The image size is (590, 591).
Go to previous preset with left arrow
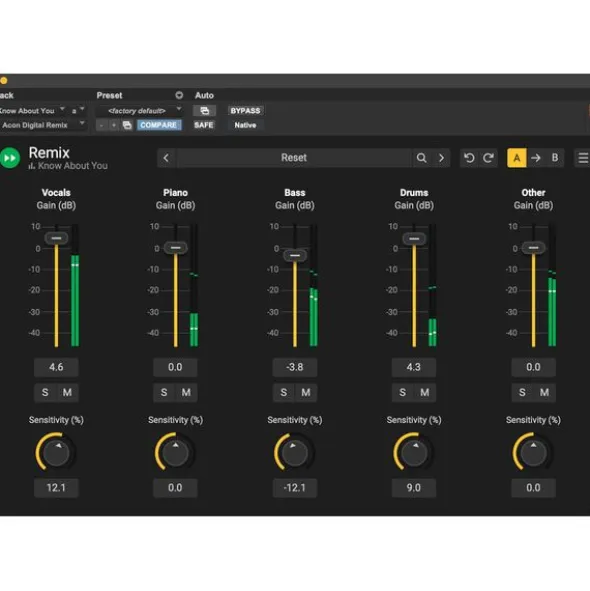(x=166, y=158)
